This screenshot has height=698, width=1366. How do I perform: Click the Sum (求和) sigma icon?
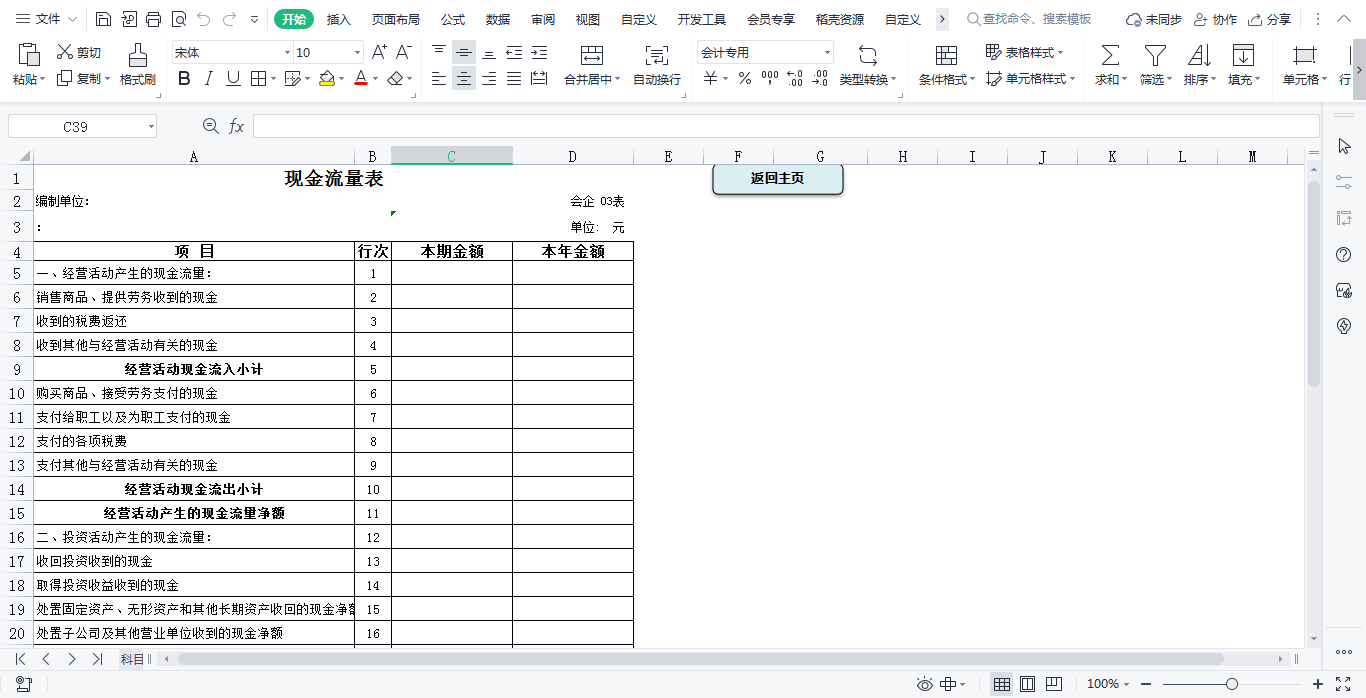coord(1109,55)
